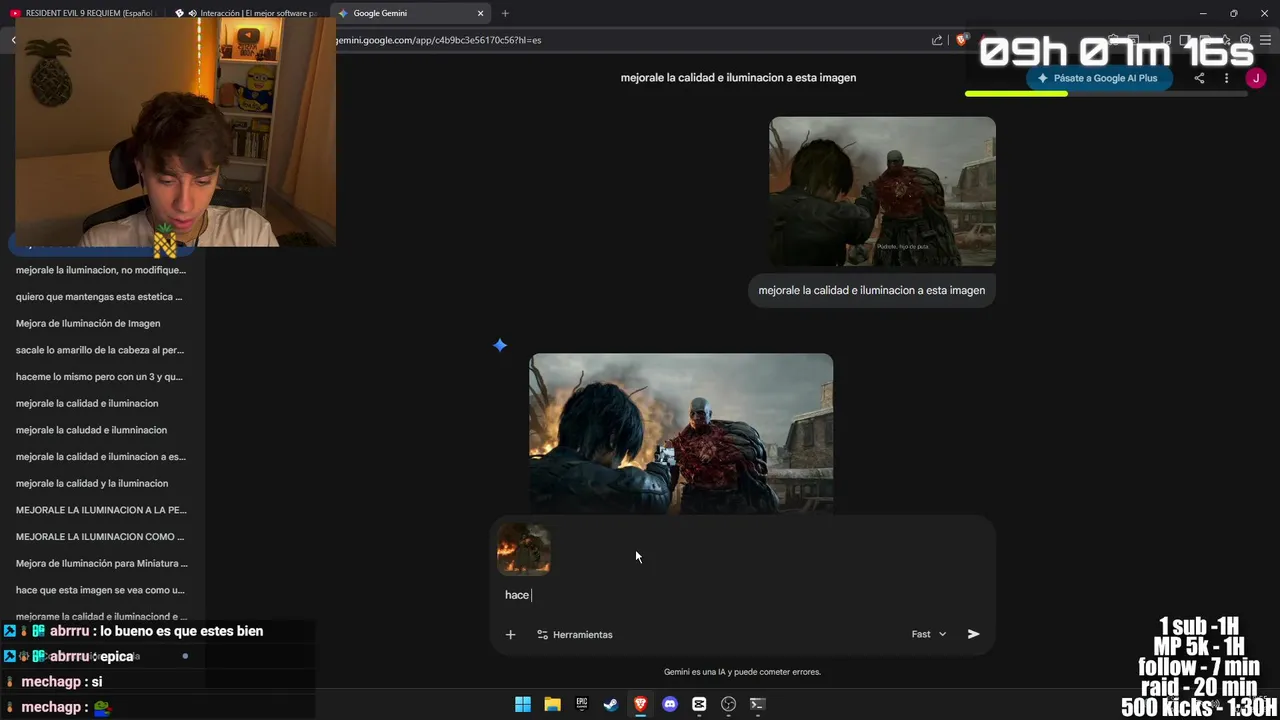1280x720 pixels.
Task: Open chat 'mejorale la caludad e ilumninacion'
Action: click(91, 430)
